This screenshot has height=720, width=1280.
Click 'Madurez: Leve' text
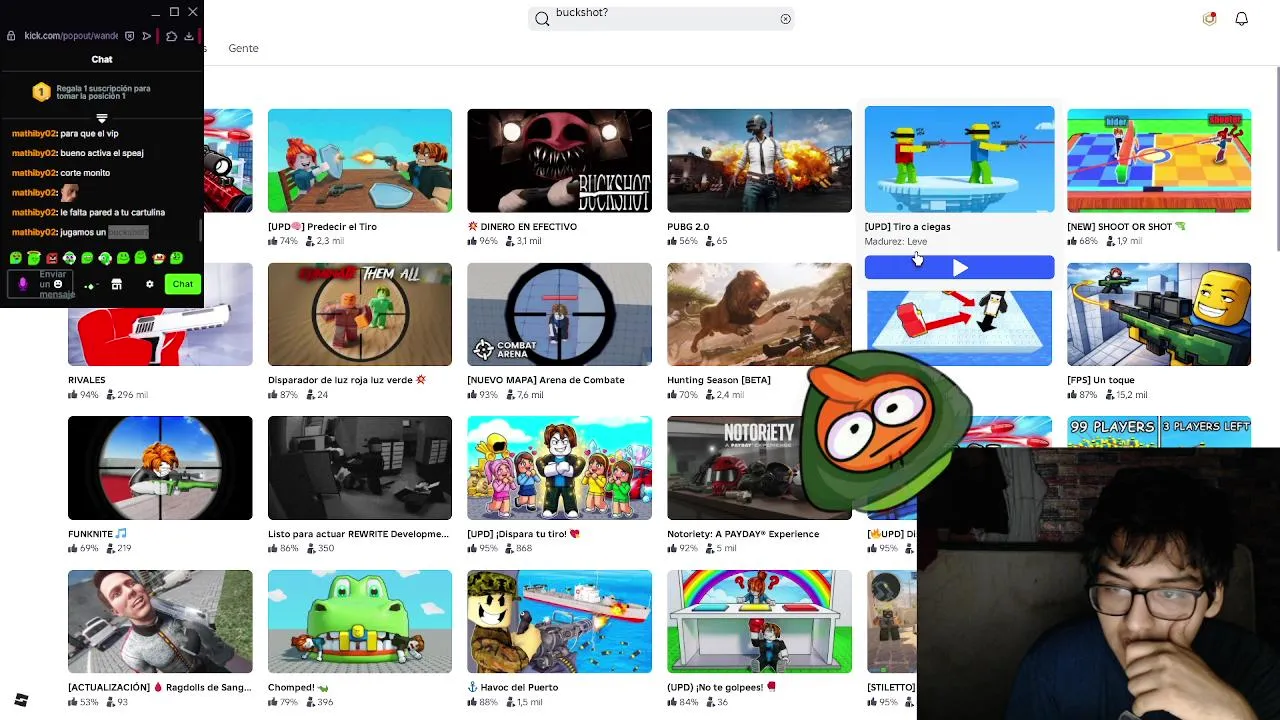(x=896, y=242)
